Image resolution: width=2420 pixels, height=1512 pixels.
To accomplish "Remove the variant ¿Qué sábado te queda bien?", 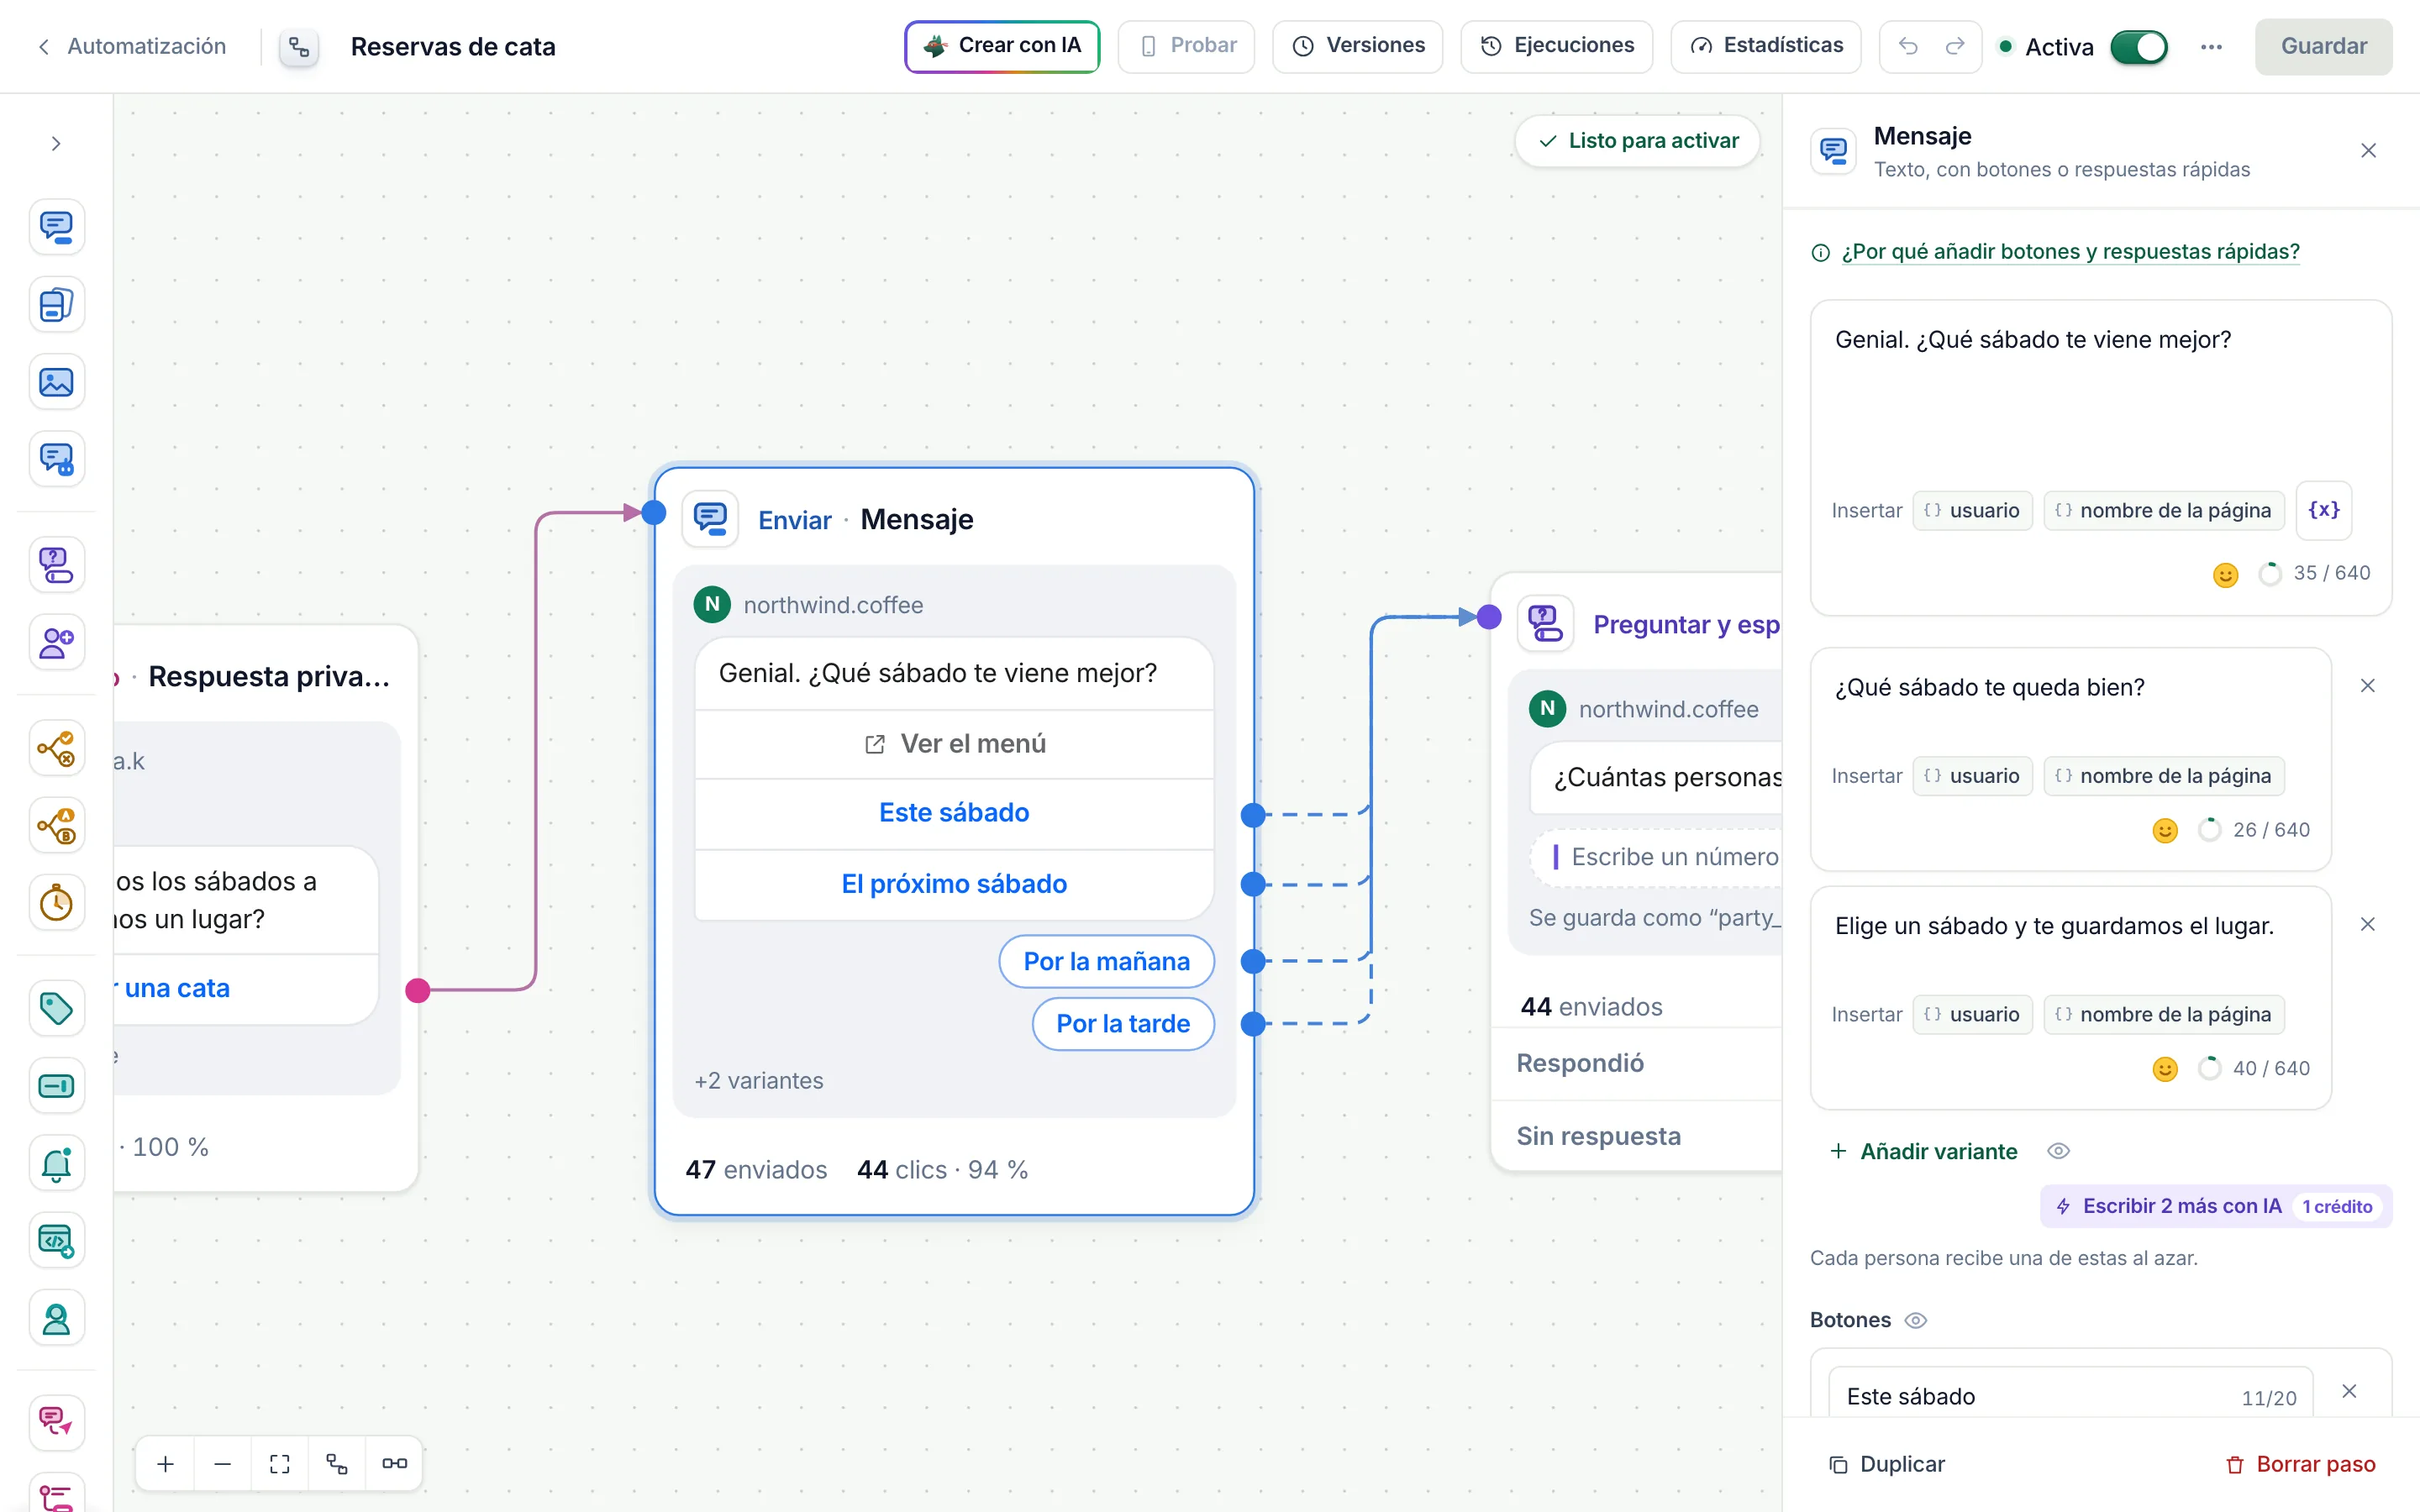I will pyautogui.click(x=2367, y=686).
